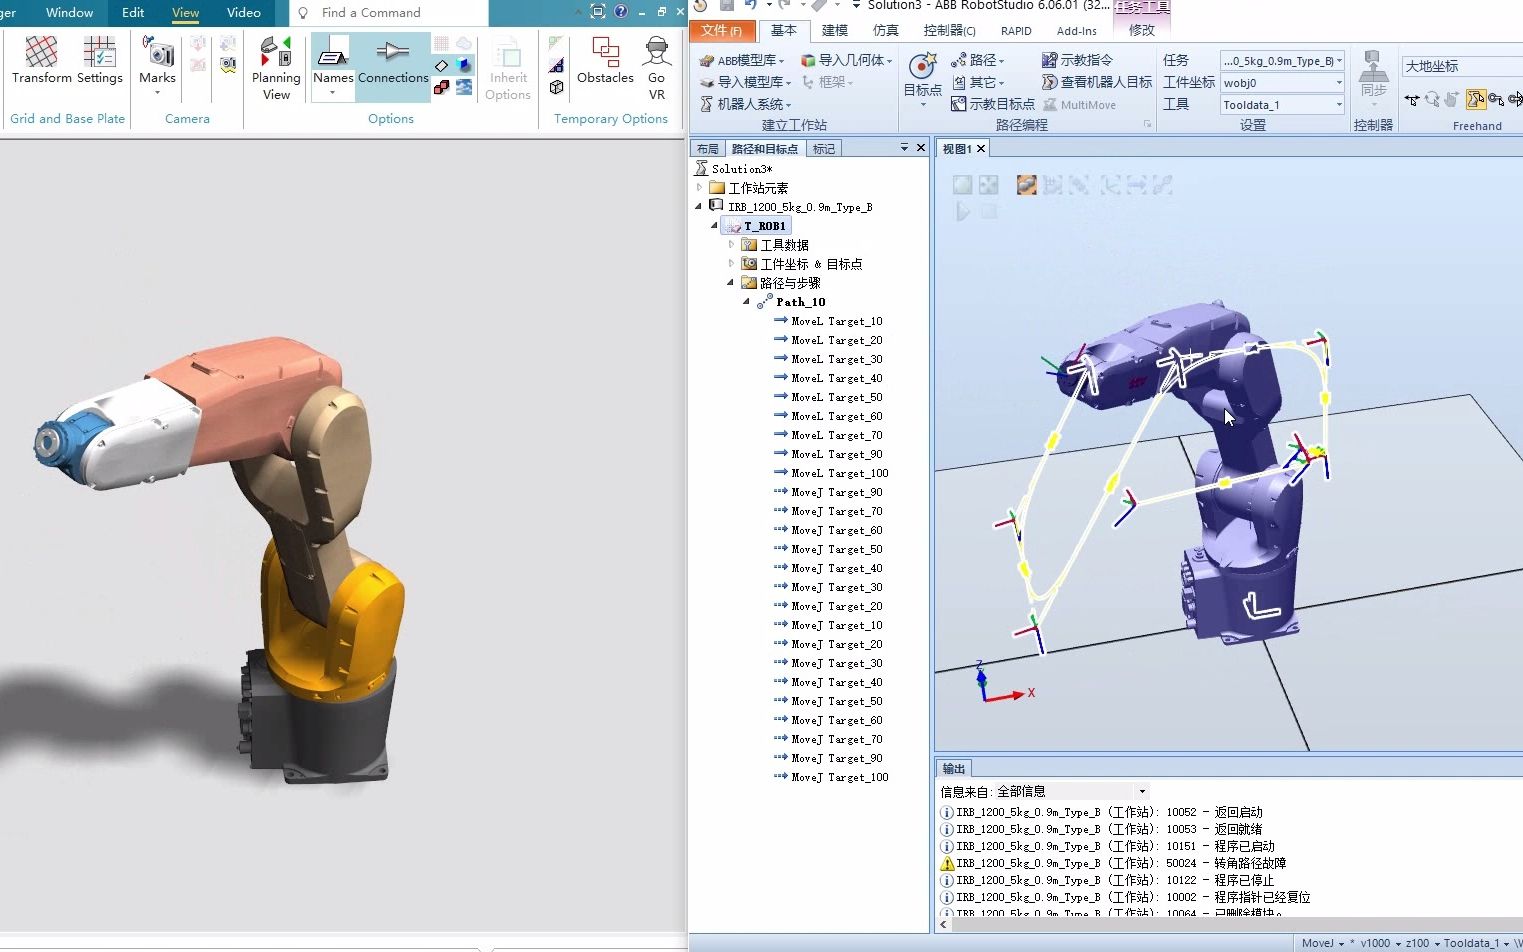This screenshot has width=1523, height=952.
Task: Toggle the fullscreen frame icon in left window
Action: pos(598,12)
